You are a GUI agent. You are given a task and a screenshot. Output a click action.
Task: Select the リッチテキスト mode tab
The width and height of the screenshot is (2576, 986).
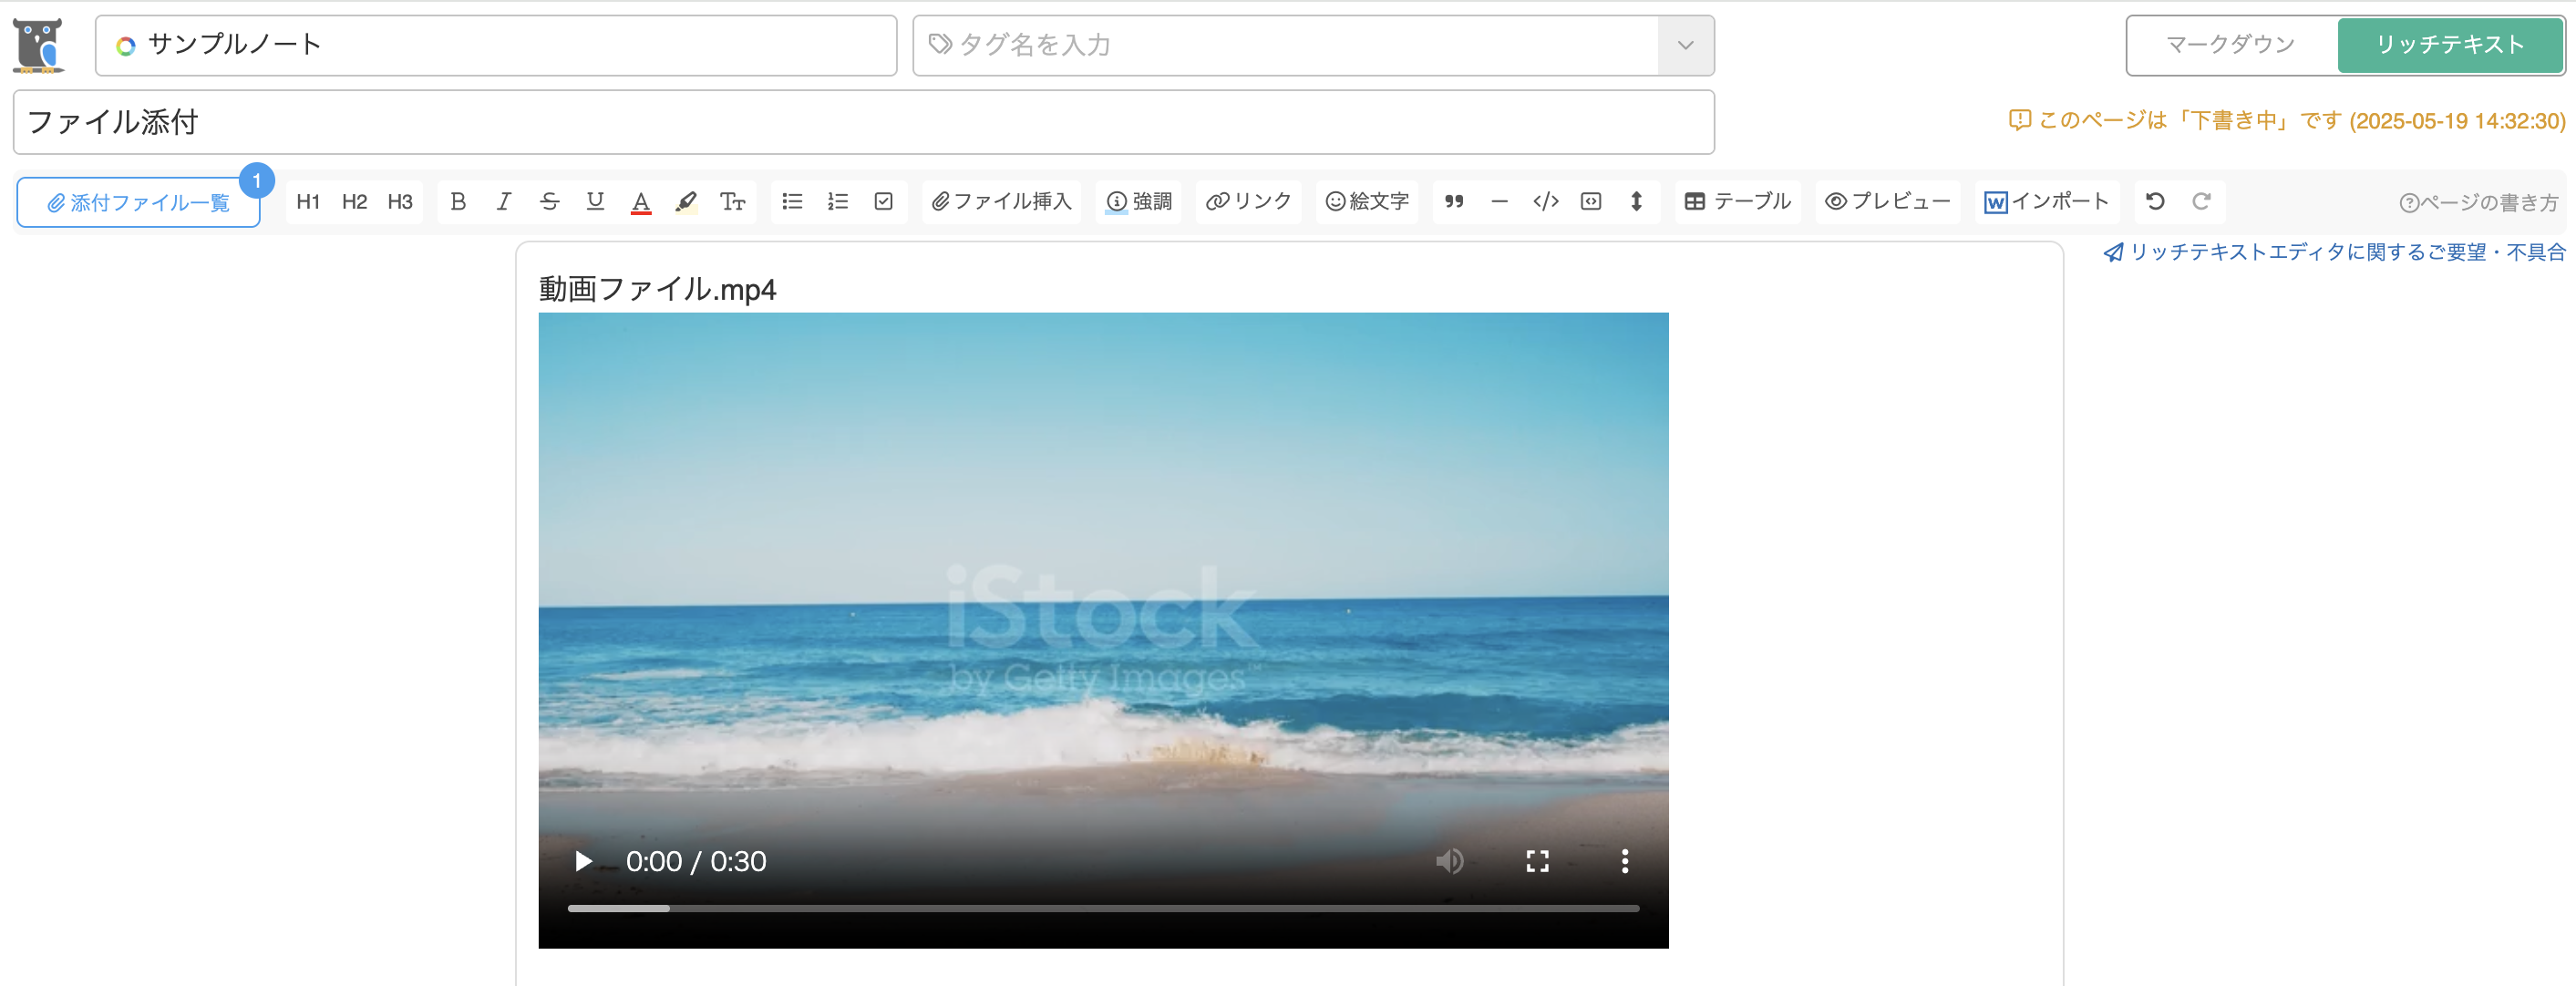2450,44
